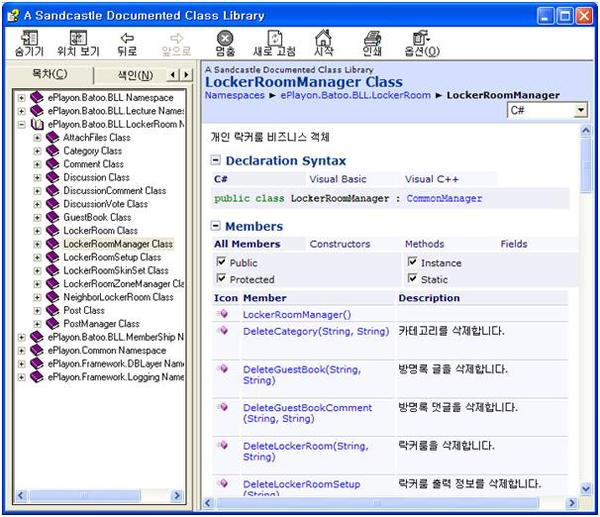Select NeighborLockerRoom Class in tree
Screen dimensions: 600x517
click(x=118, y=297)
